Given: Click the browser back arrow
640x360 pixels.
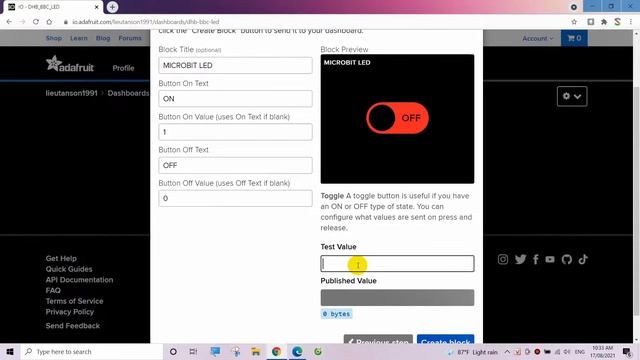Looking at the screenshot, I should (x=9, y=22).
